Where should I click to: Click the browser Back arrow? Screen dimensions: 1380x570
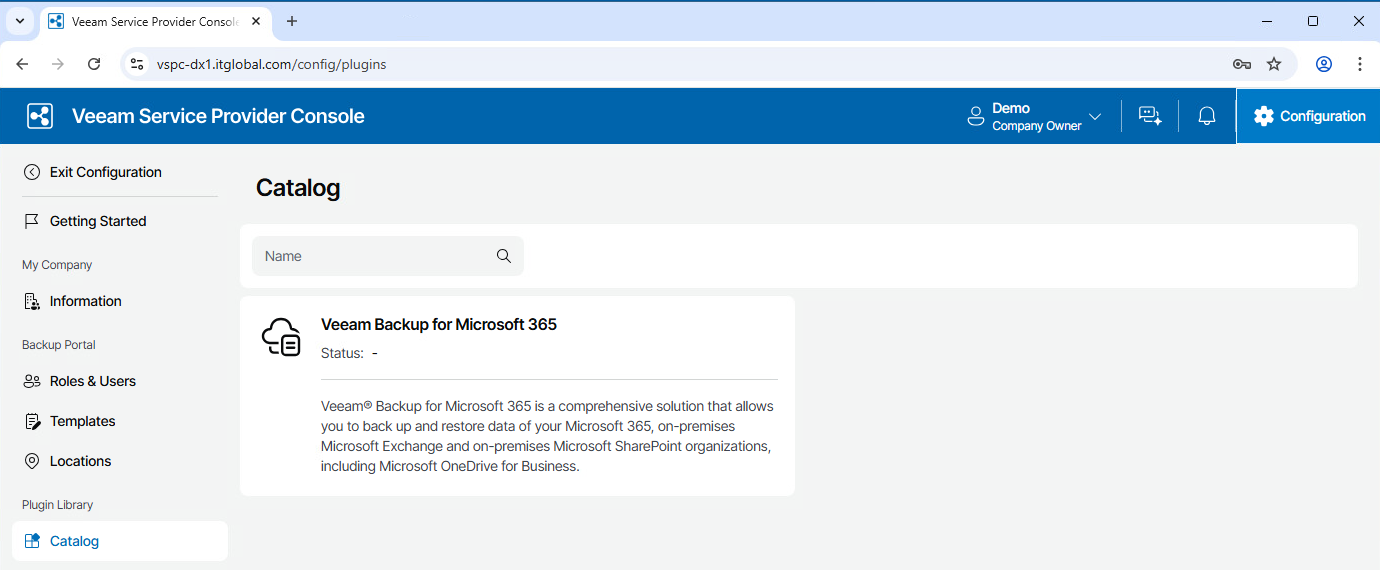pos(22,64)
